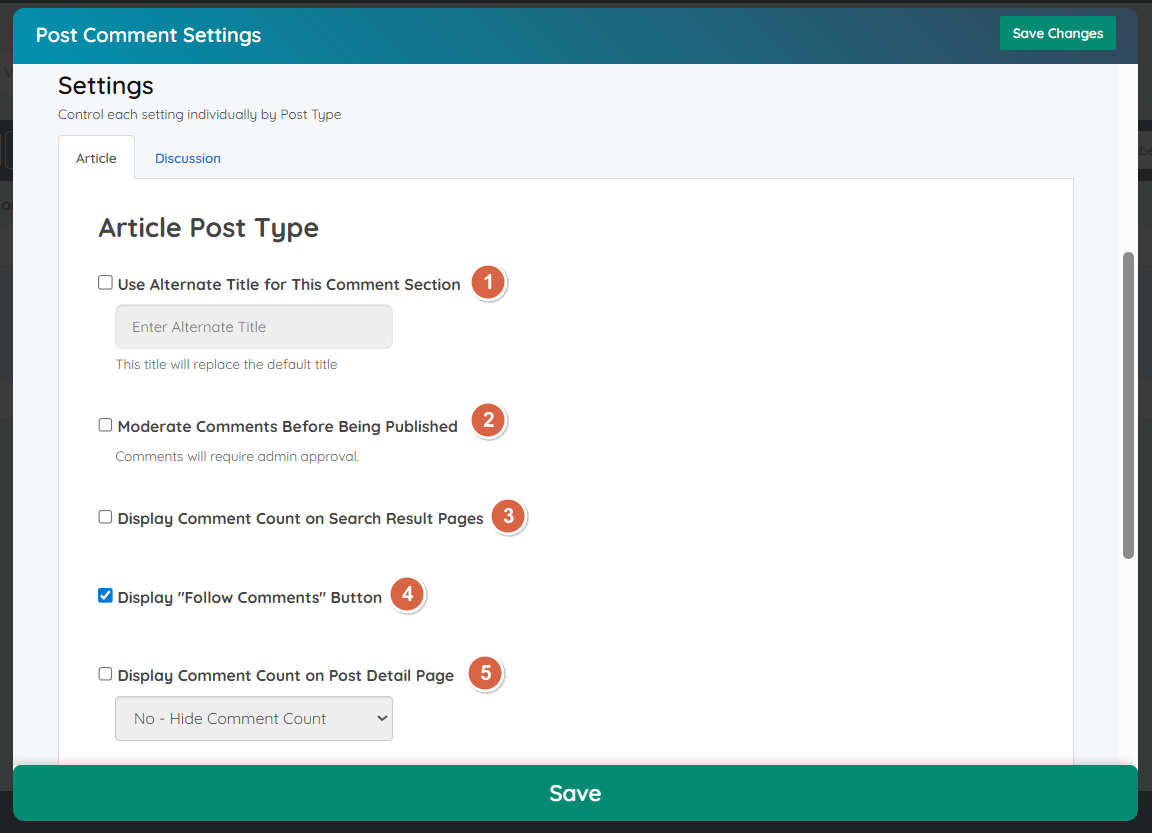1152x833 pixels.
Task: Open the Discussion tab
Action: coord(187,158)
